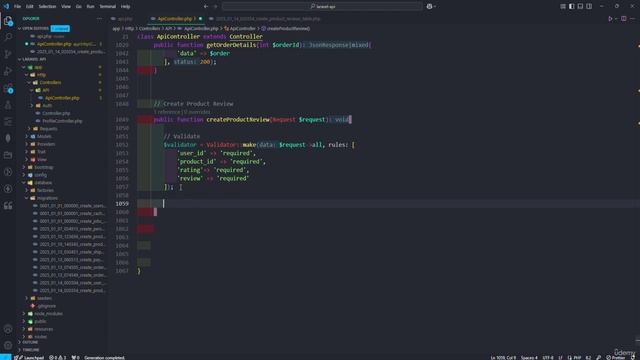
Task: Select the .gitignore file
Action: pos(47,306)
